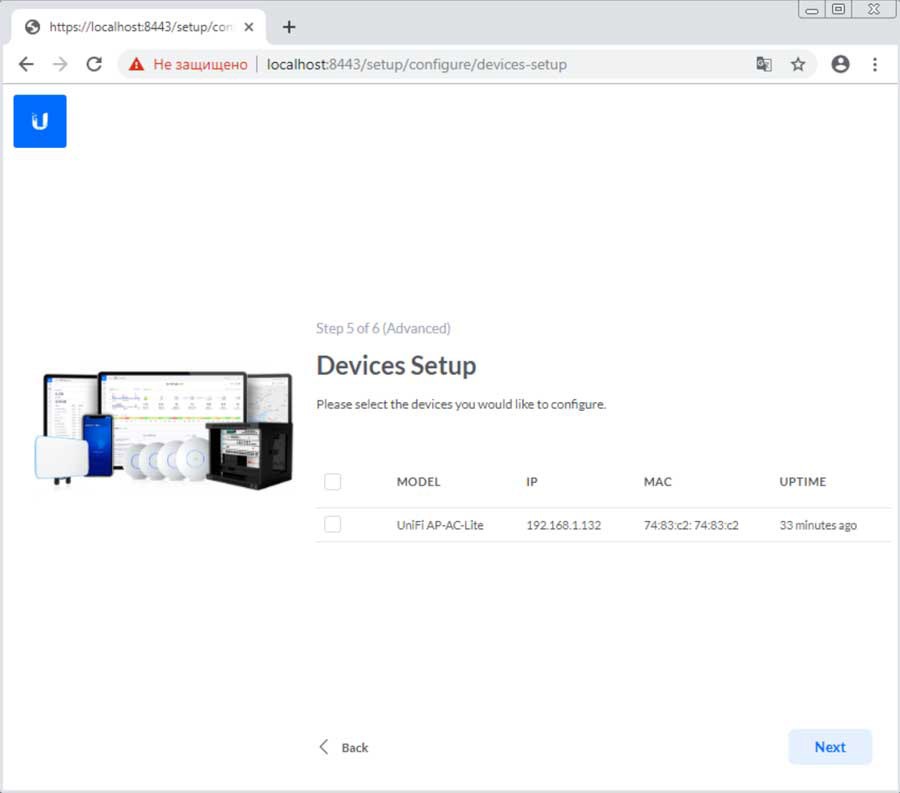This screenshot has height=793, width=900.
Task: Click the "Step 5 of 6 (Advanced)" text
Action: pyautogui.click(x=383, y=328)
